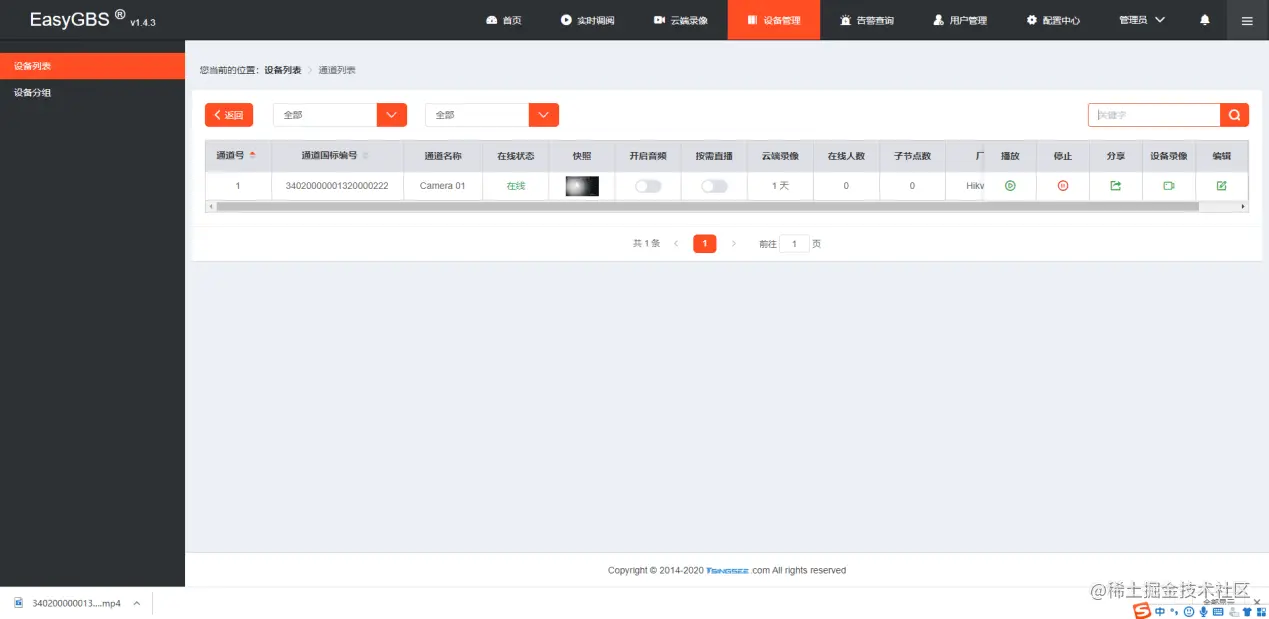Go to next page arrow
This screenshot has width=1269, height=619.
(734, 243)
